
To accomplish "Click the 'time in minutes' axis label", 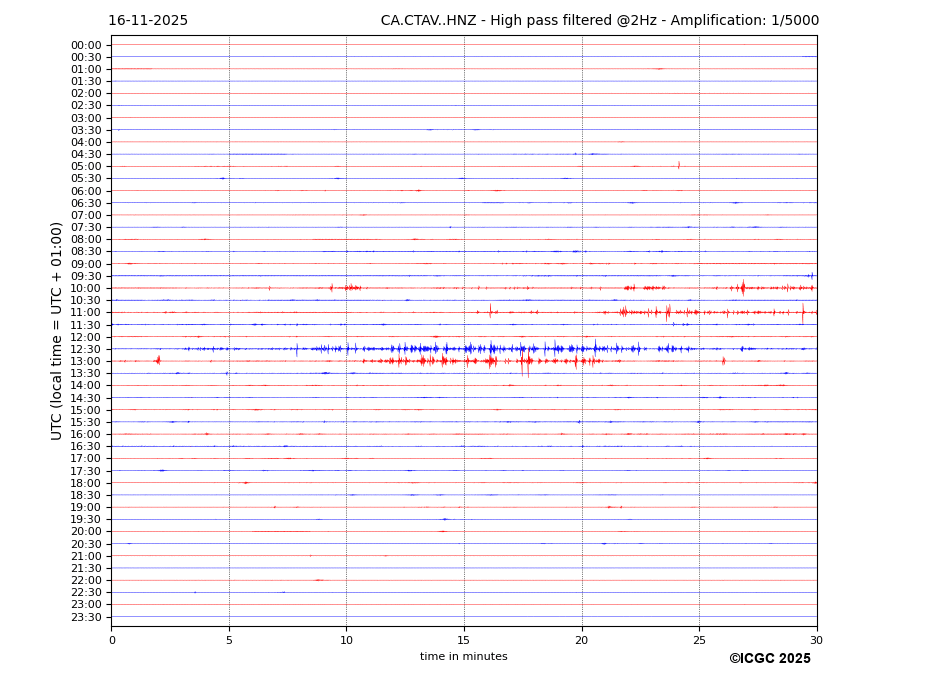I will 463,657.
